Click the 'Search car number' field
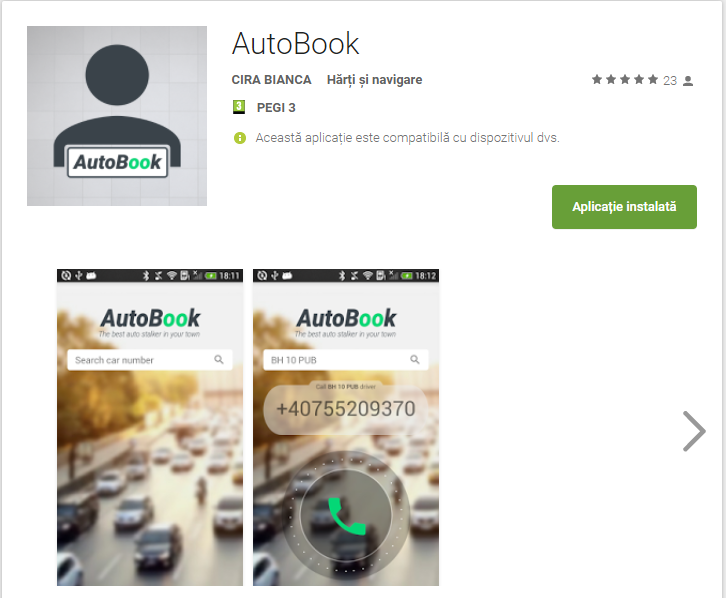726x598 pixels. (x=140, y=360)
